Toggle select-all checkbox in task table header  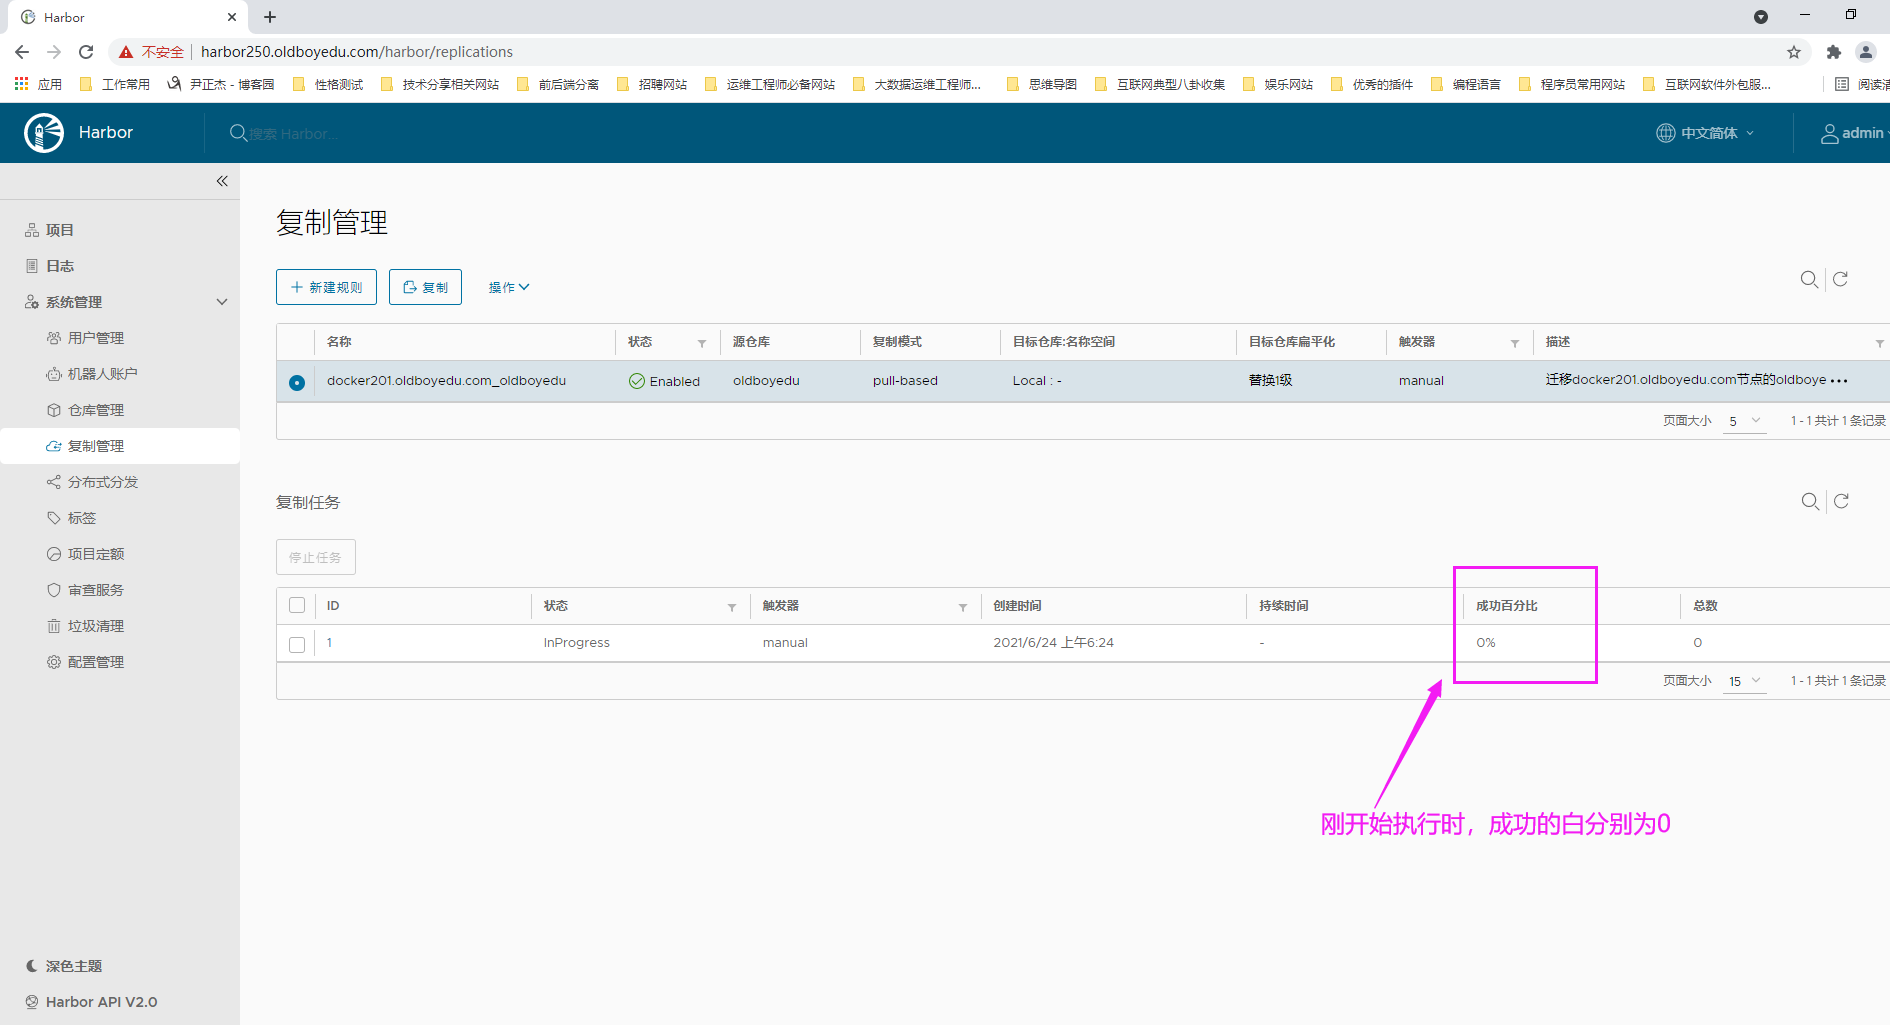(x=297, y=605)
